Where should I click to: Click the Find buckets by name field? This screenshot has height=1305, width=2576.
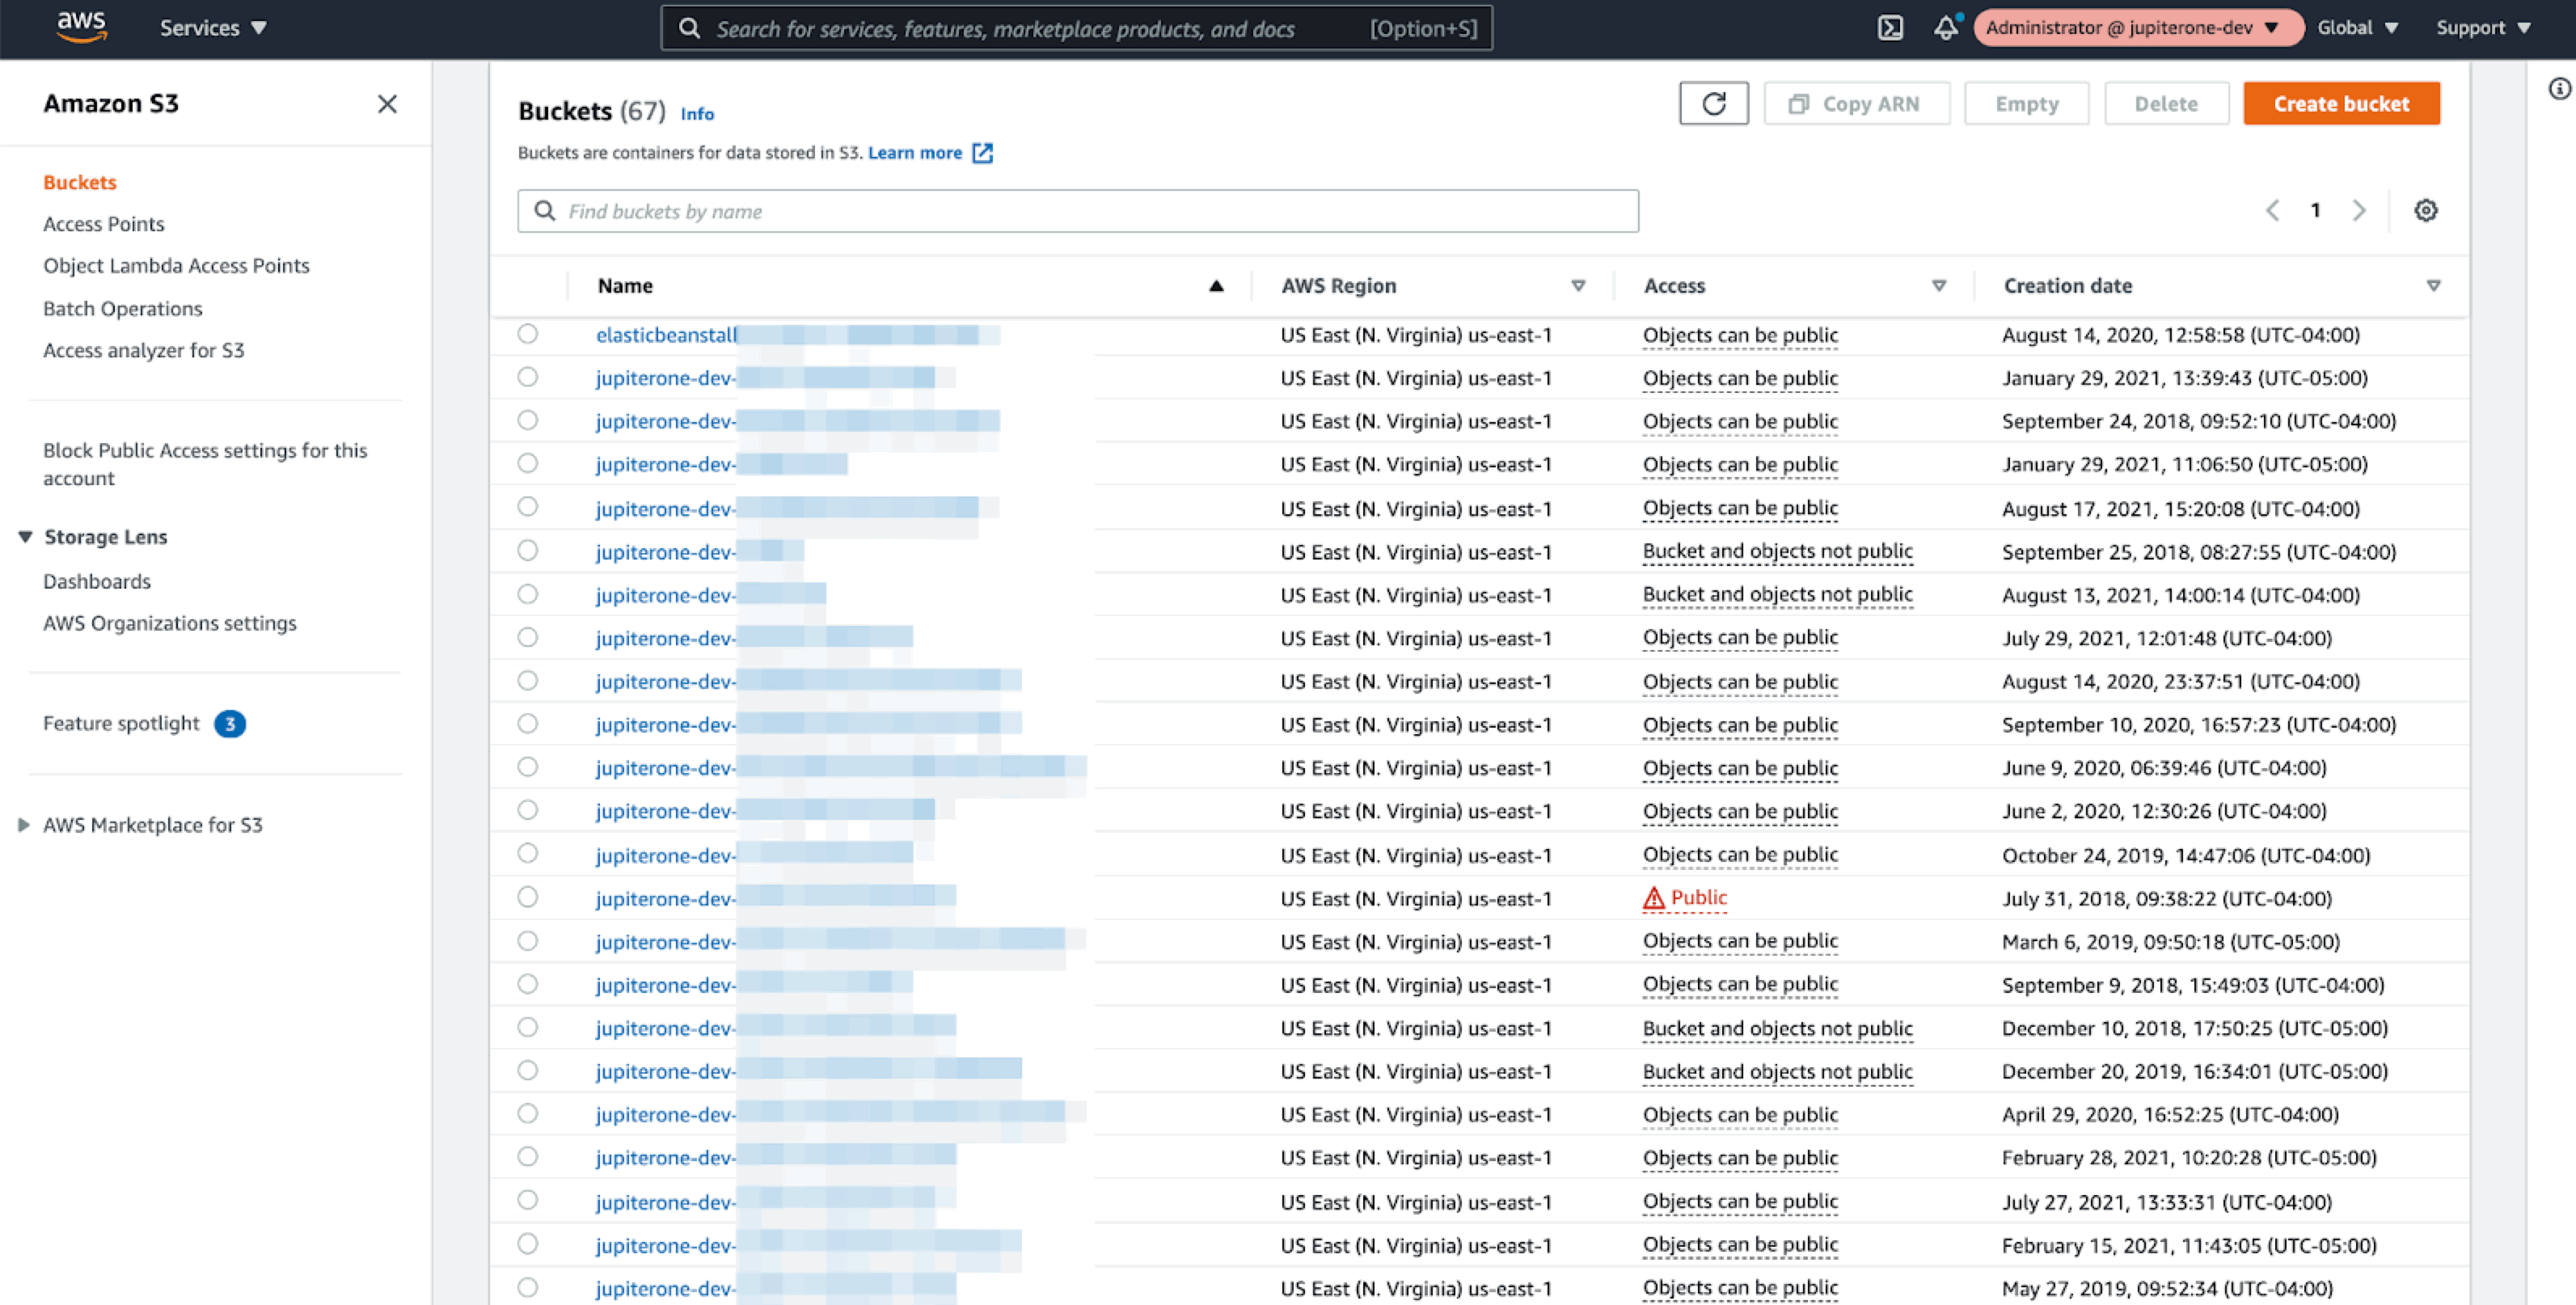(1077, 211)
